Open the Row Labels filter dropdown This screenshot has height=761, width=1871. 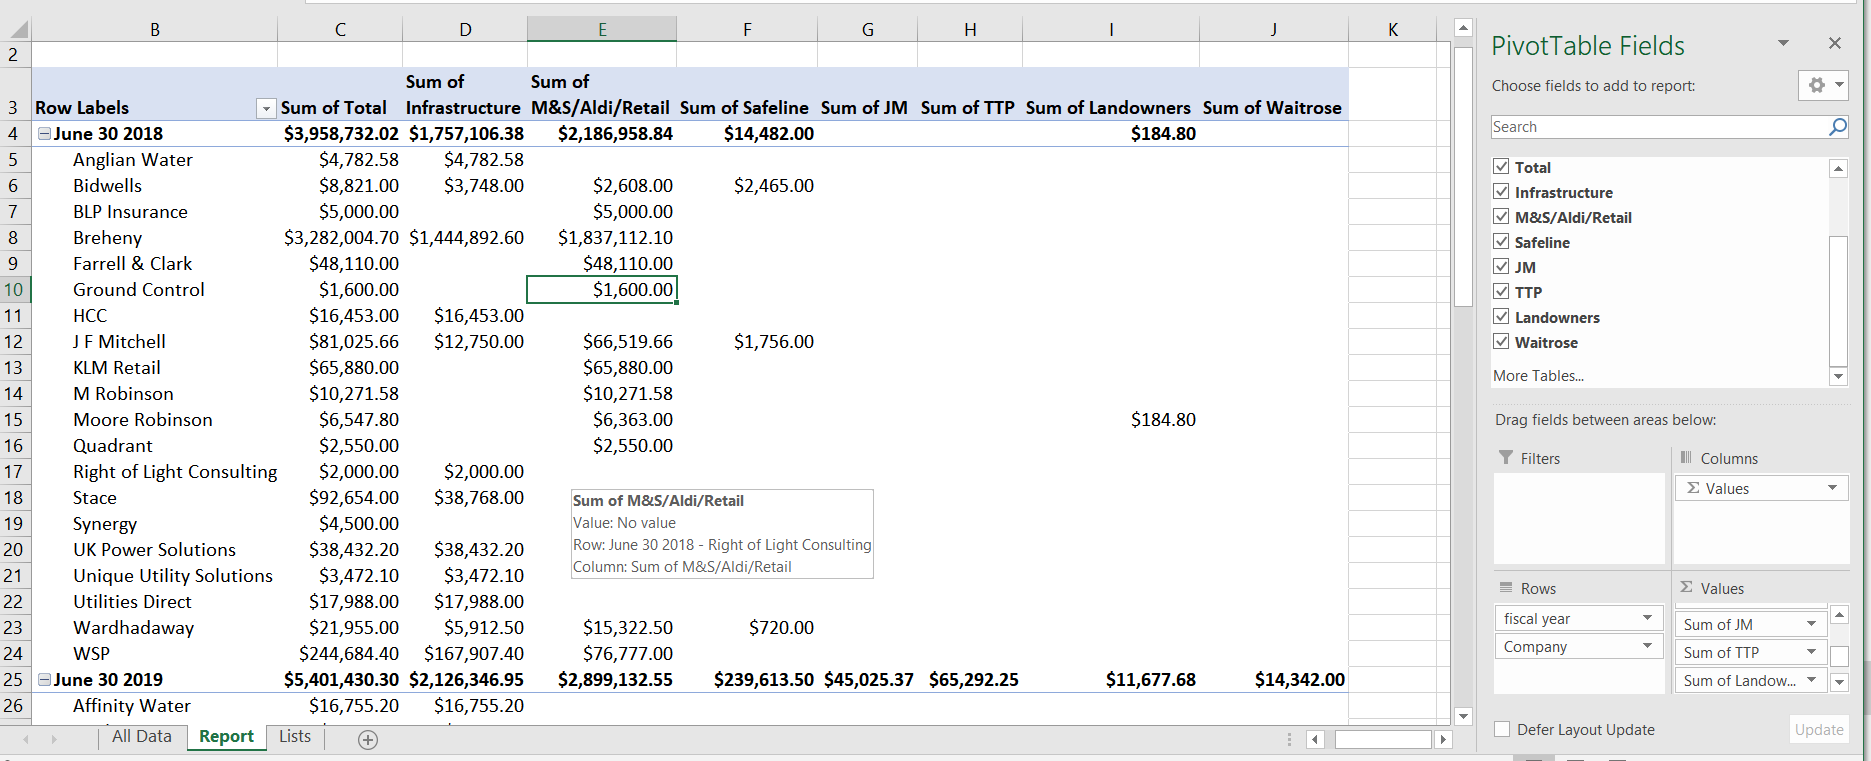click(x=266, y=108)
